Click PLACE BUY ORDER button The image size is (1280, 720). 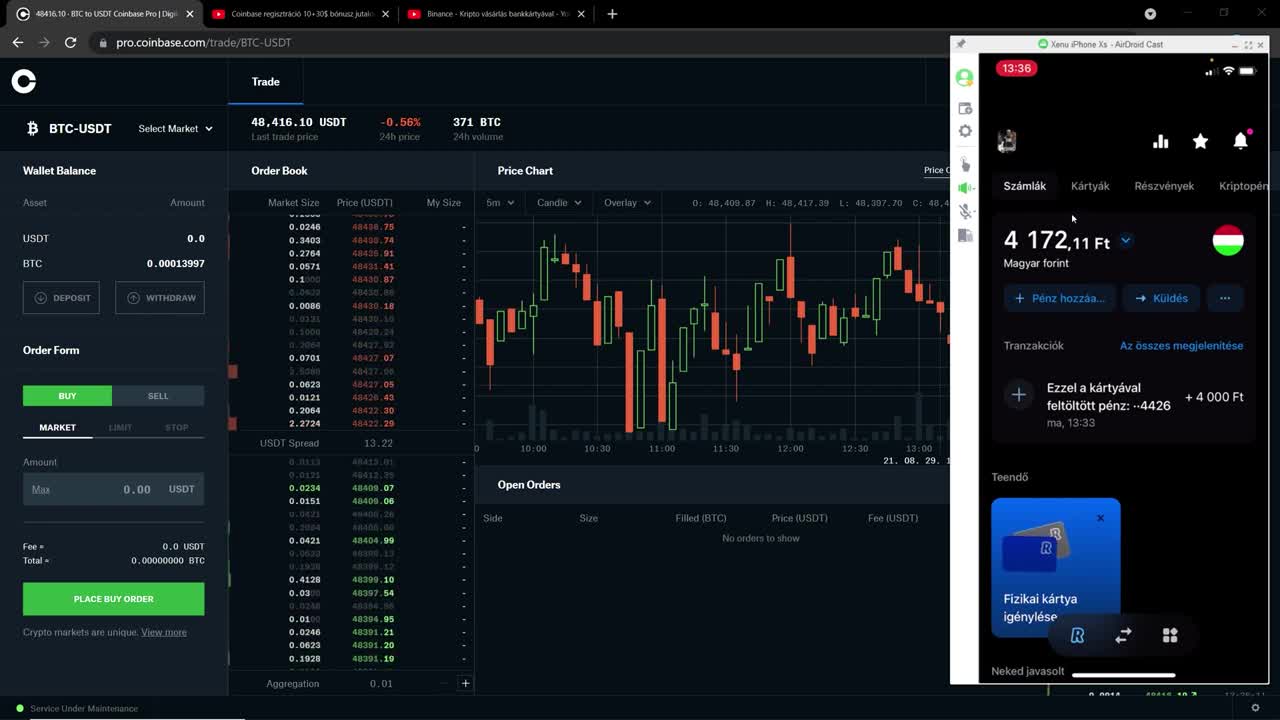tap(113, 599)
